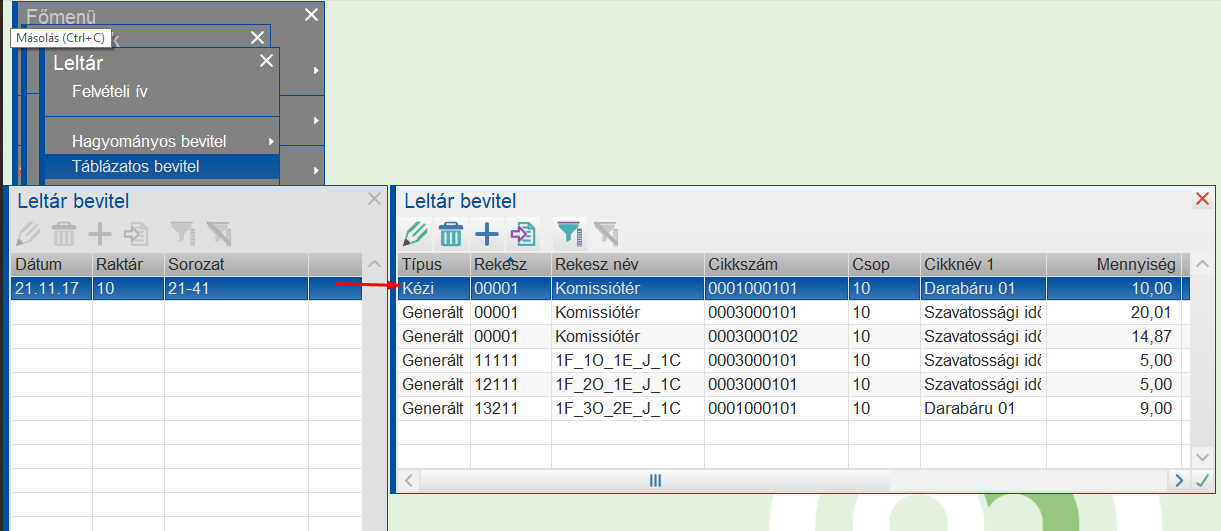Click the greyed plus icon in the left Leltár bevitel window
The height and width of the screenshot is (531, 1221).
tap(100, 234)
